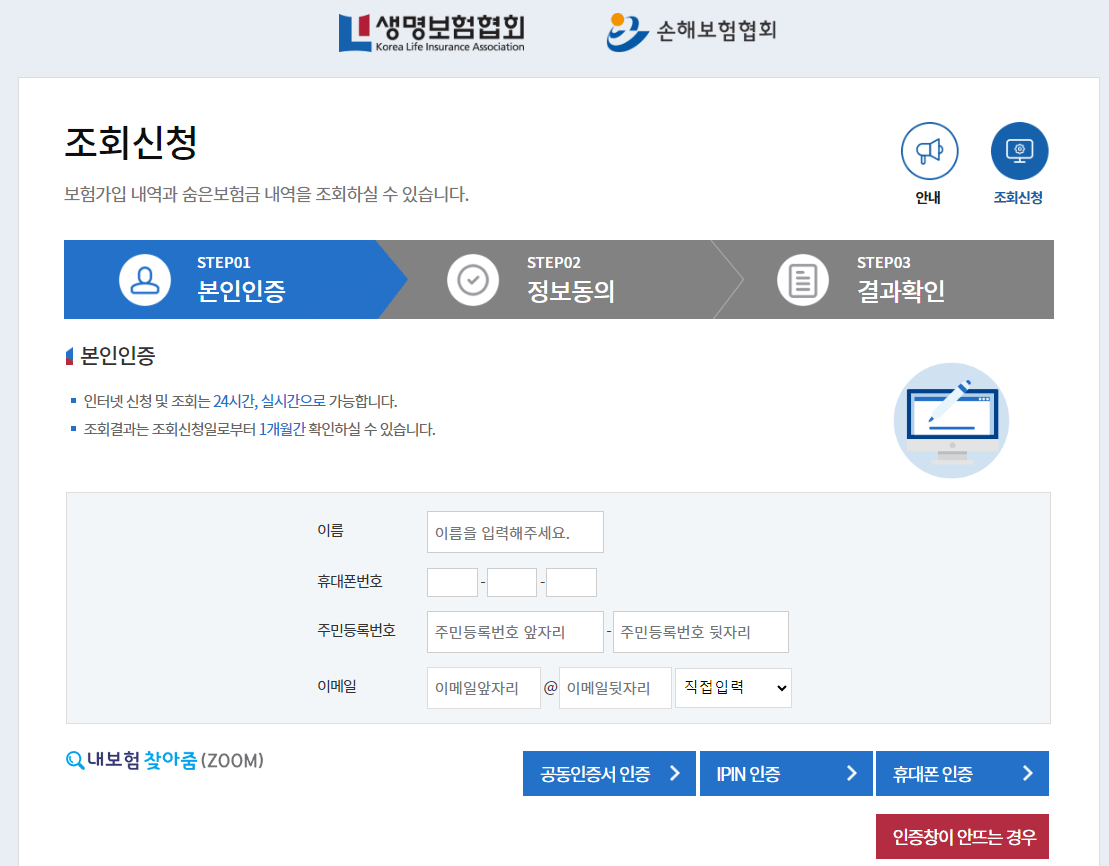
Task: Click the 인증창이 안뜨는 경우 button
Action: [x=962, y=837]
